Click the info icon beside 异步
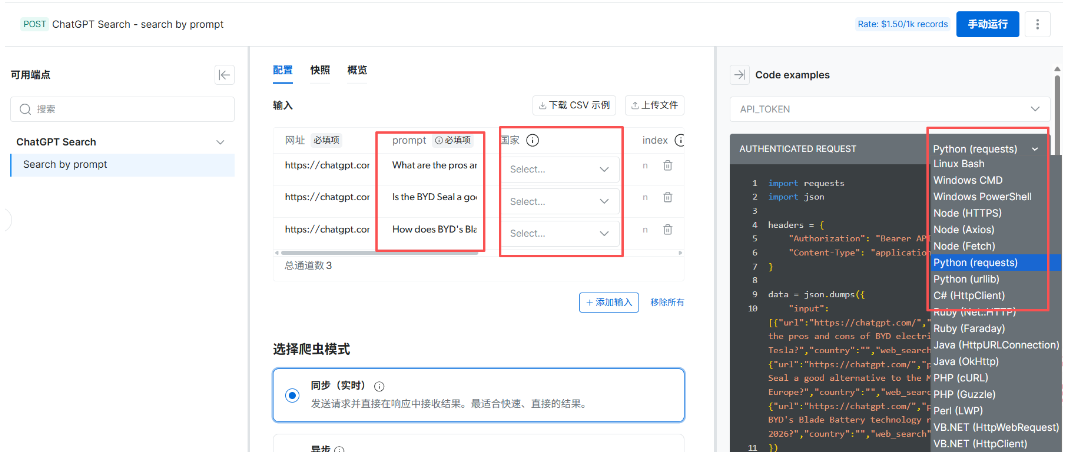Viewport: 1067px width, 456px height. 339,451
